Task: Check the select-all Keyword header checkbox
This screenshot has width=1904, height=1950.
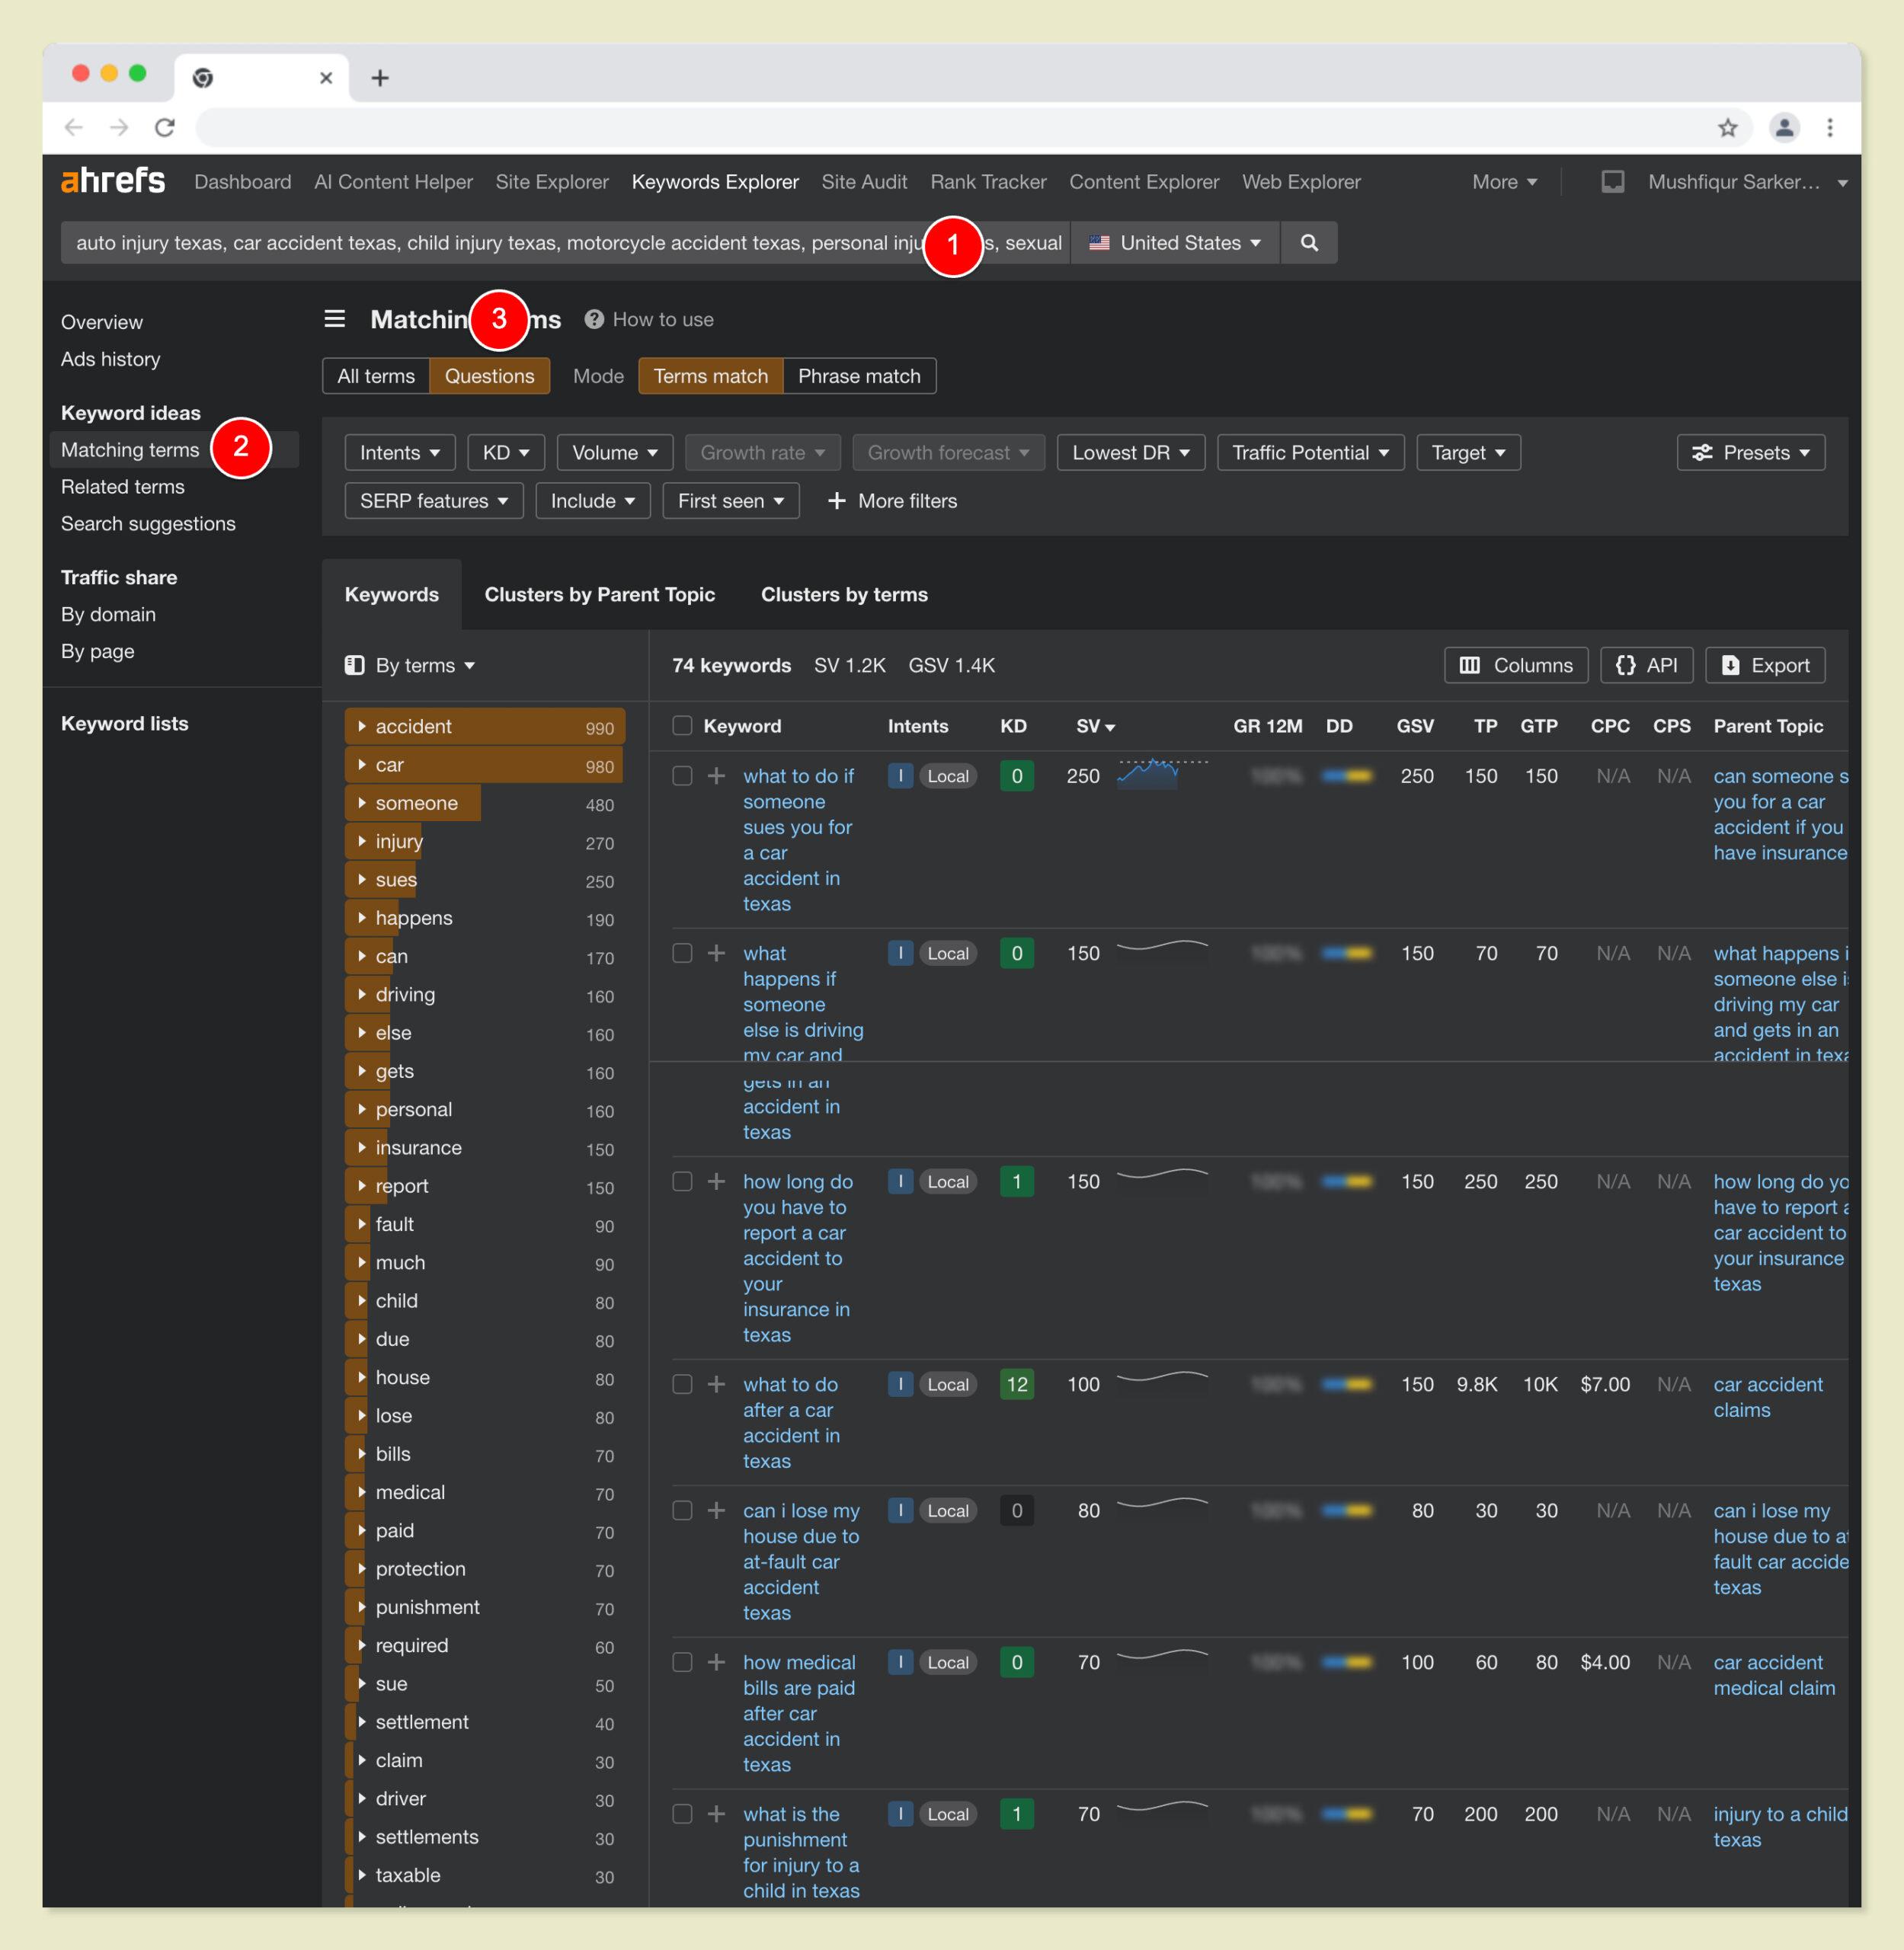Action: pos(682,726)
